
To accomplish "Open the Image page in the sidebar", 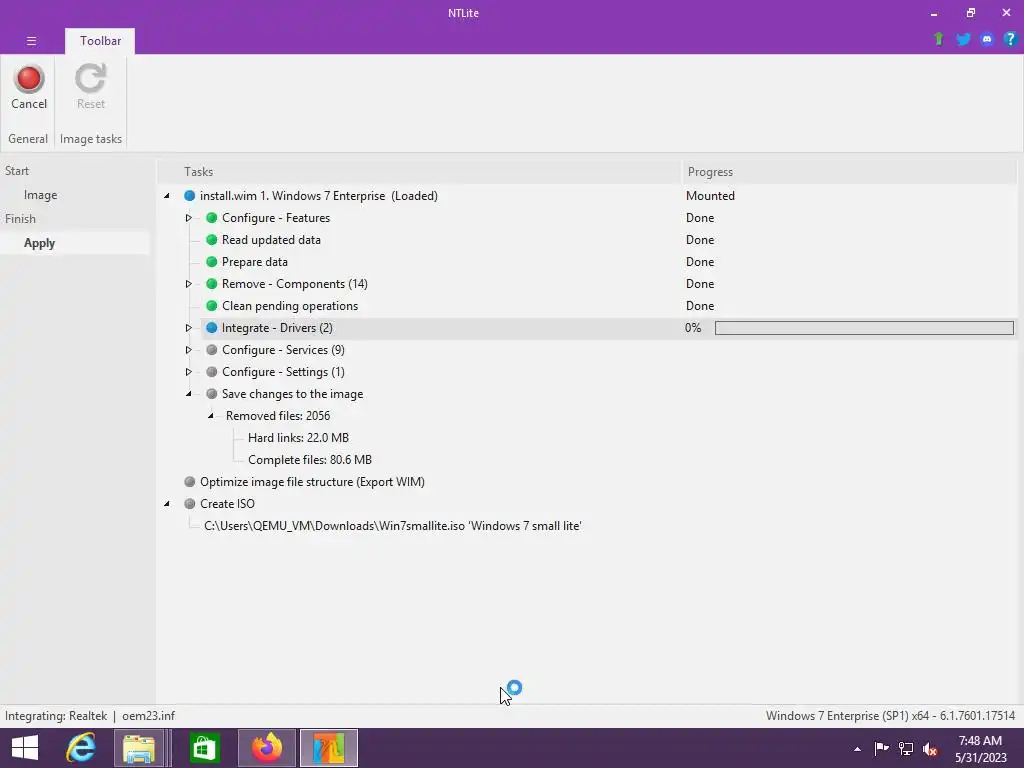I will pos(40,195).
